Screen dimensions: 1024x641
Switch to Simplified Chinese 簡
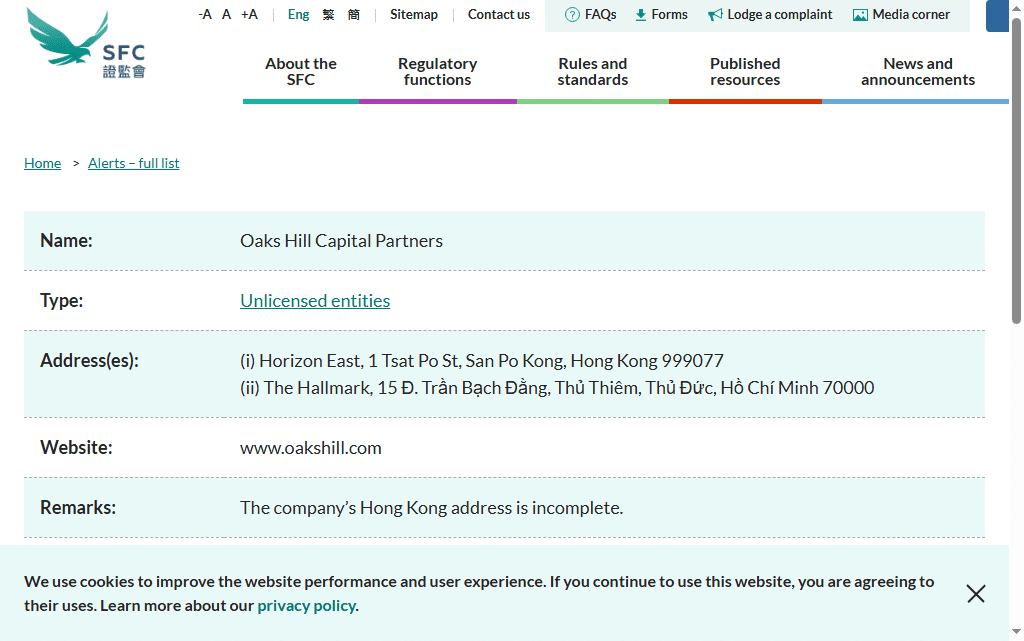click(353, 14)
